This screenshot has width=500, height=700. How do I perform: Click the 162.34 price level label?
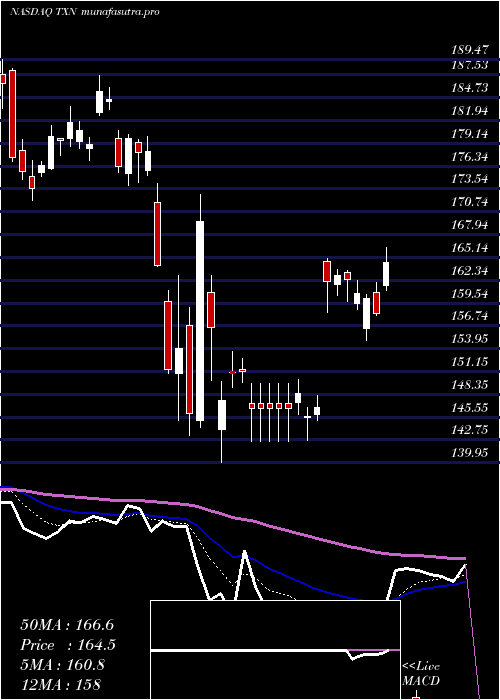coord(469,271)
